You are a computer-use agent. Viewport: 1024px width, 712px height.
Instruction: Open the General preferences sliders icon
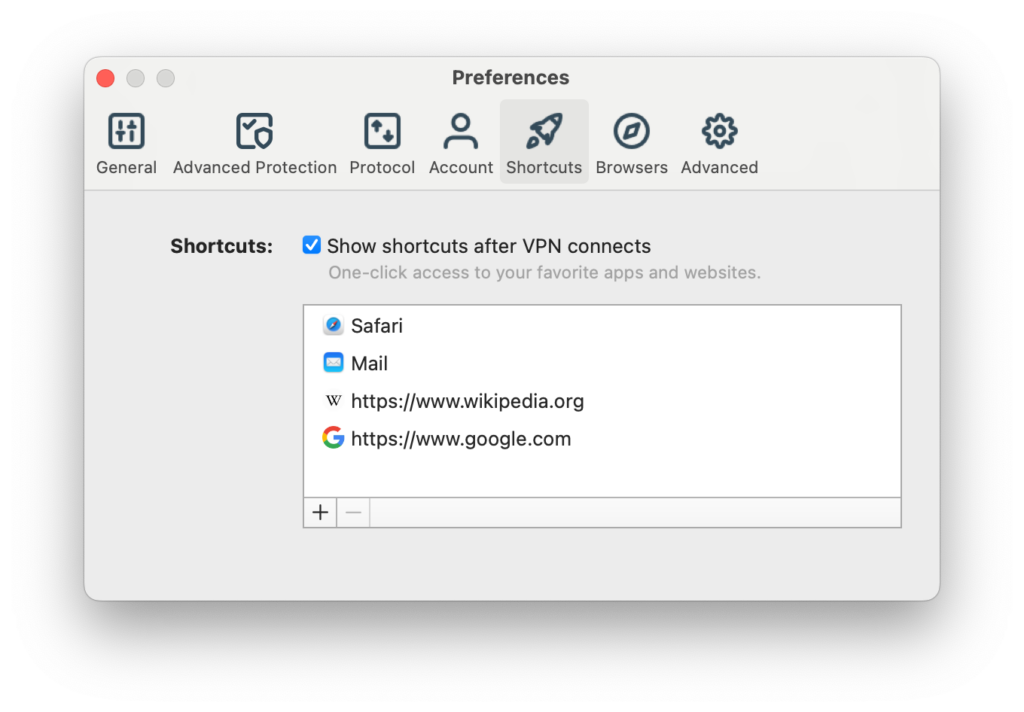tap(126, 131)
